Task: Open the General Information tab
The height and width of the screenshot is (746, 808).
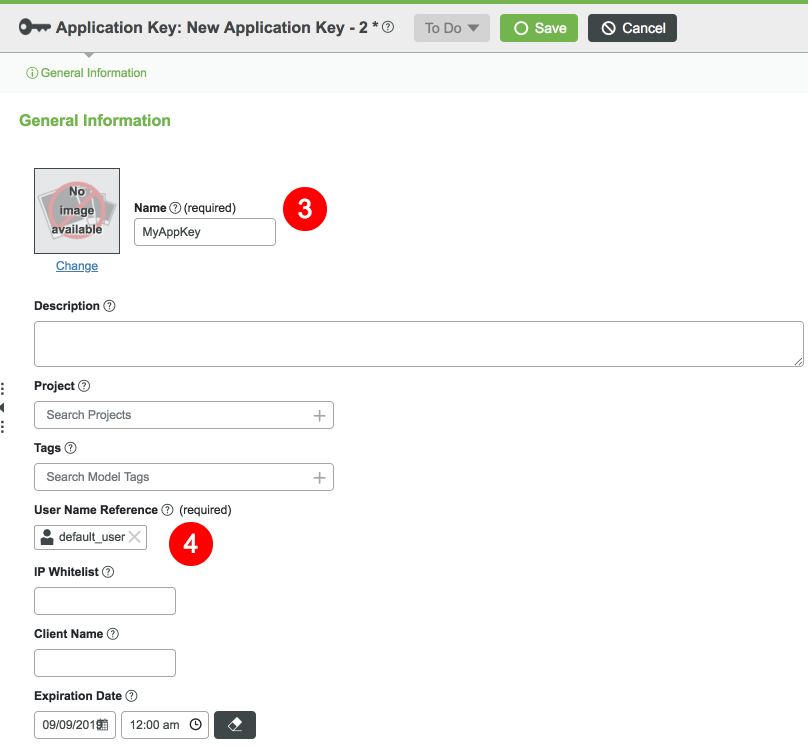Action: pos(87,73)
